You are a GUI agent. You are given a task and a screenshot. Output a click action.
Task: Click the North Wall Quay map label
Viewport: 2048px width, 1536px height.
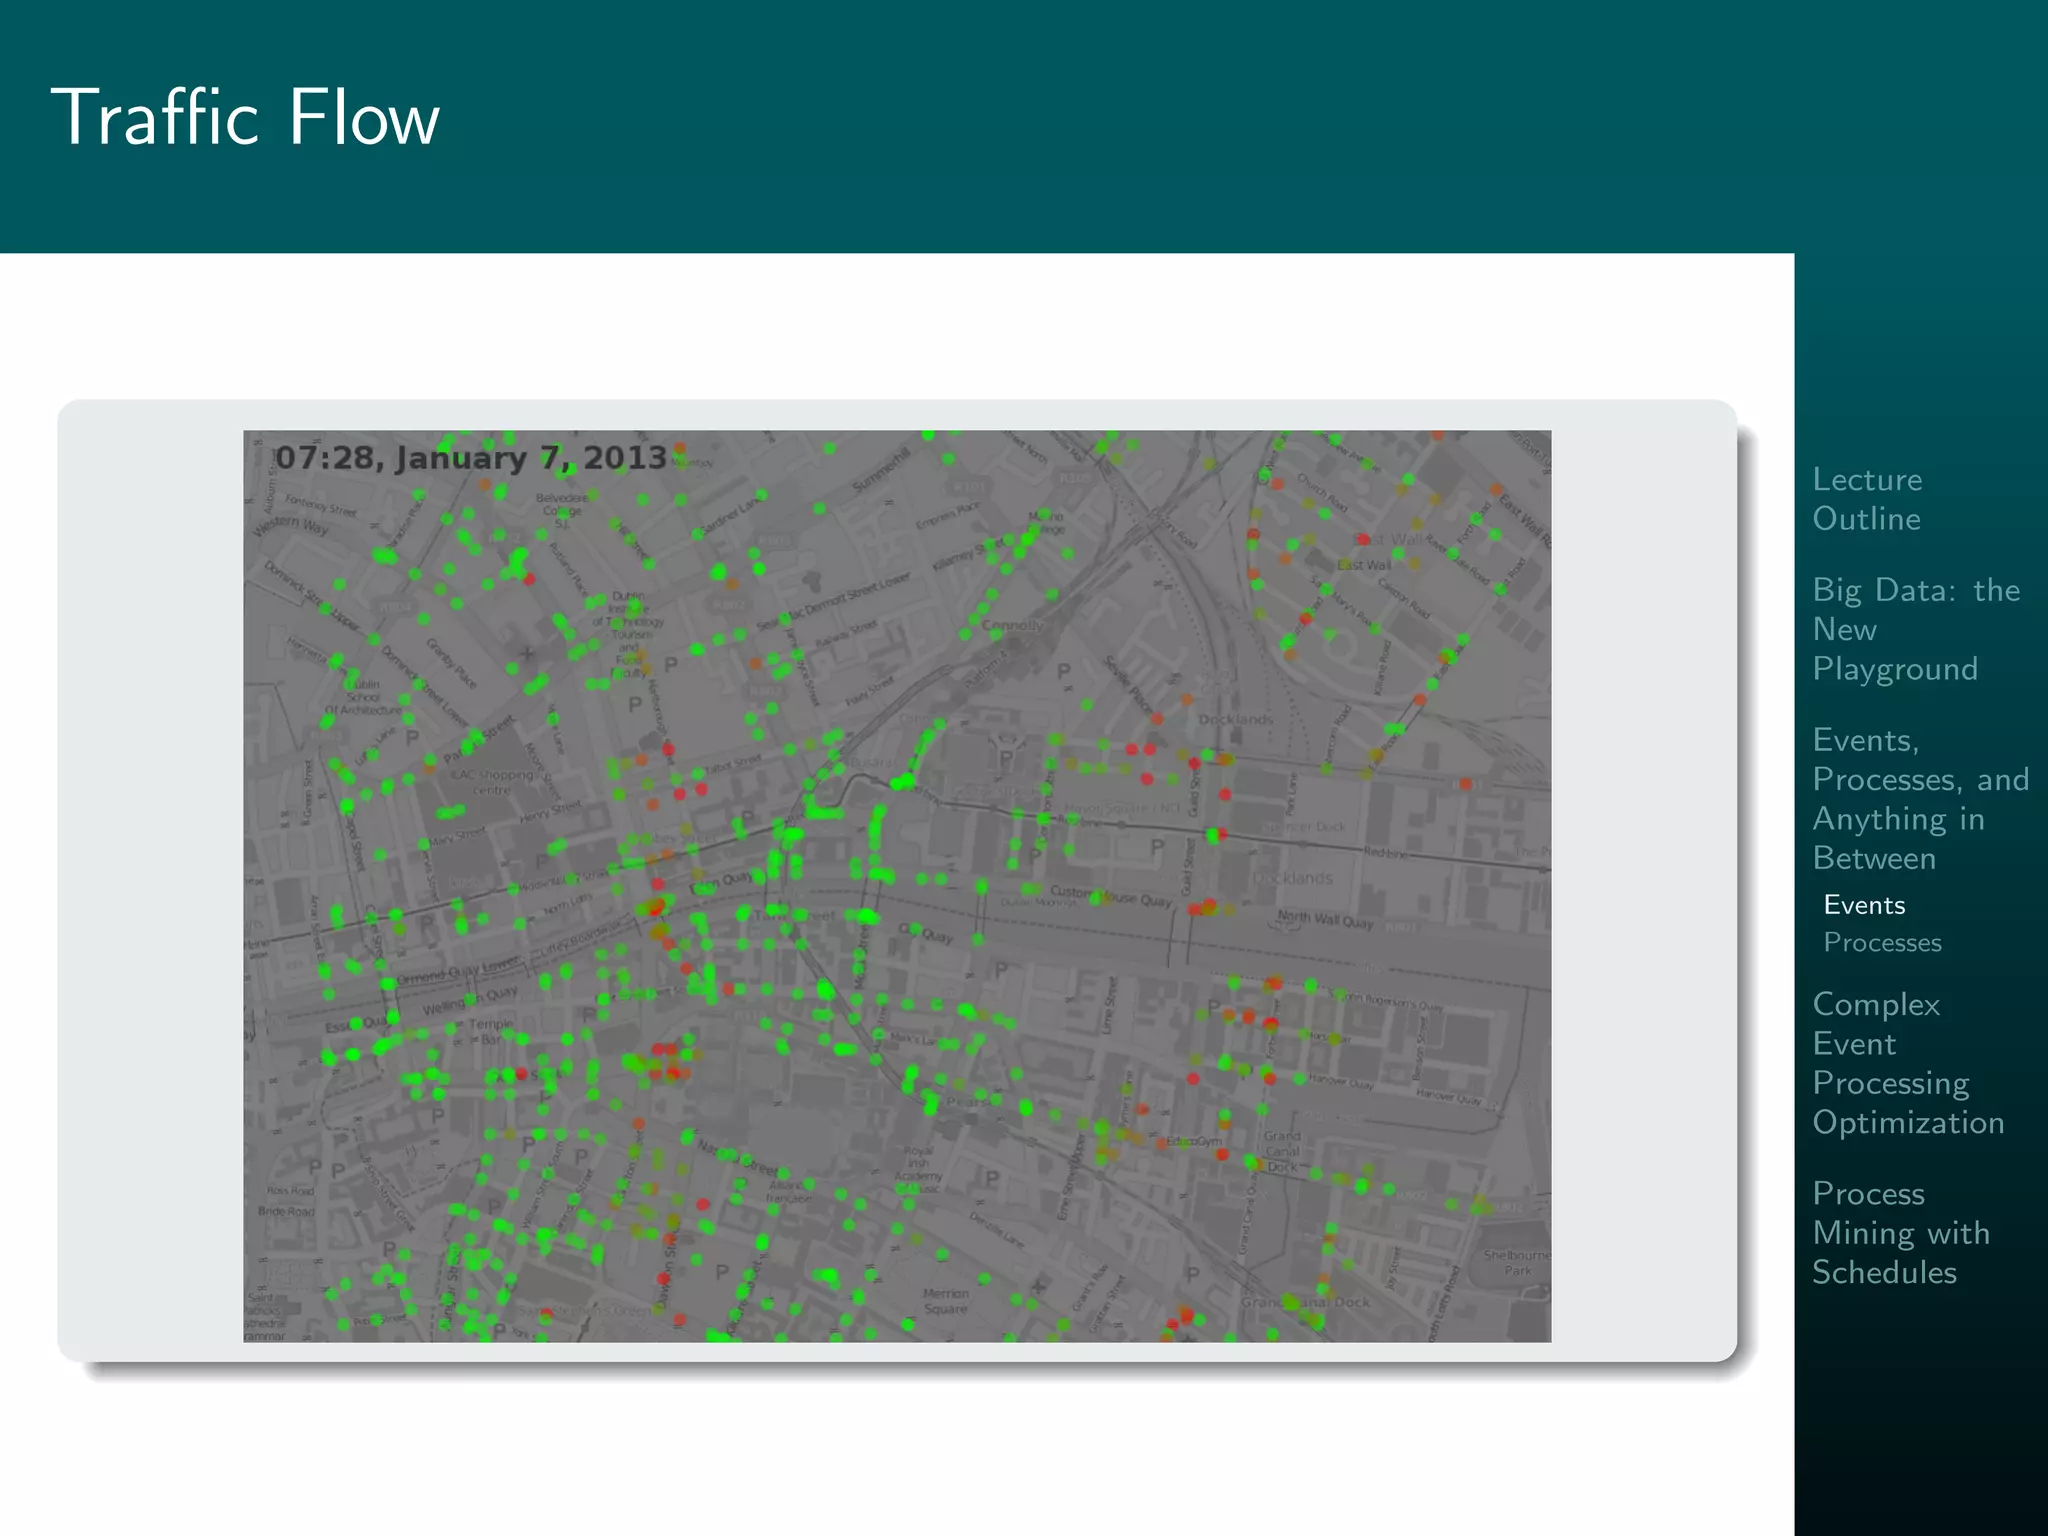coord(1325,919)
